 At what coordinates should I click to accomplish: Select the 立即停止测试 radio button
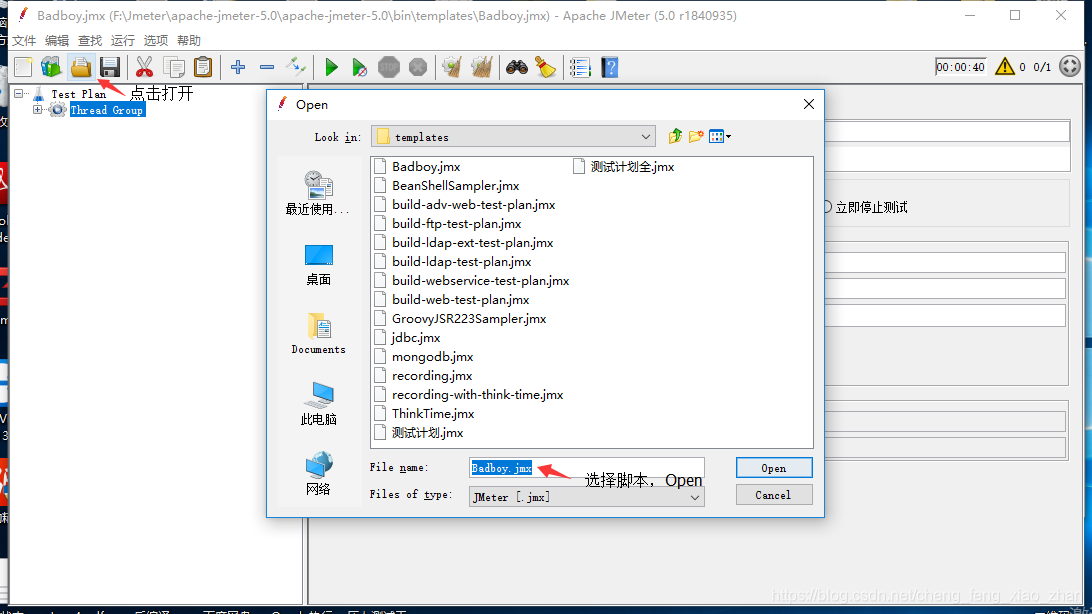click(827, 207)
